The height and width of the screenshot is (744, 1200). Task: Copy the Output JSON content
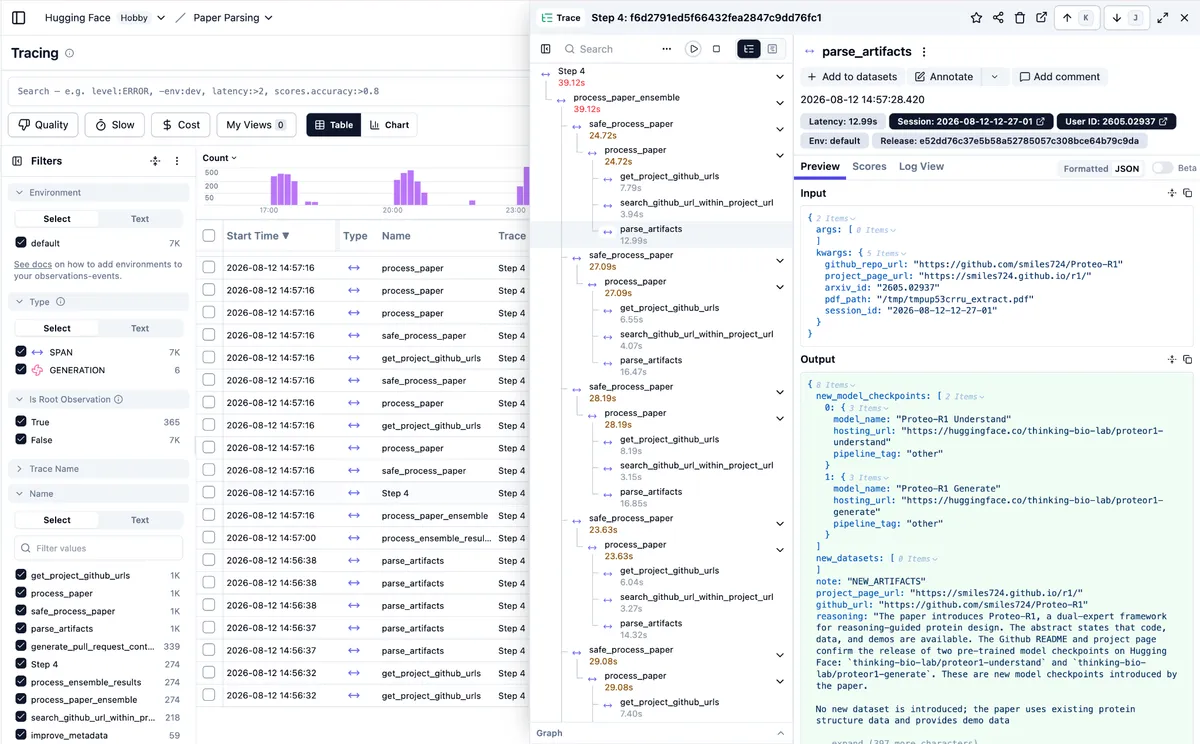[1187, 359]
